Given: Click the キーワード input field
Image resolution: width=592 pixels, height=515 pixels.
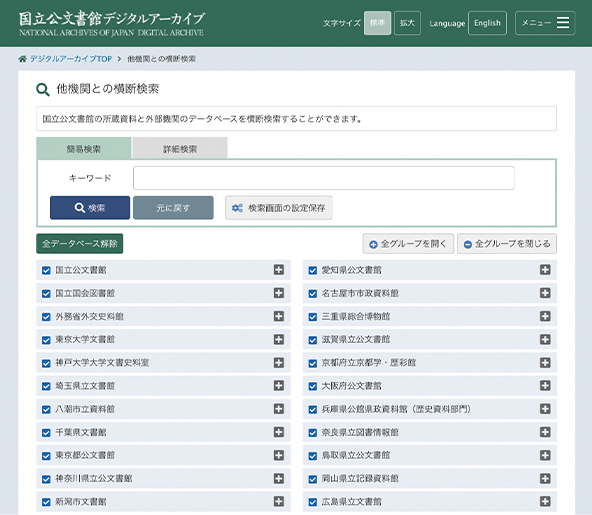Looking at the screenshot, I should [x=324, y=178].
